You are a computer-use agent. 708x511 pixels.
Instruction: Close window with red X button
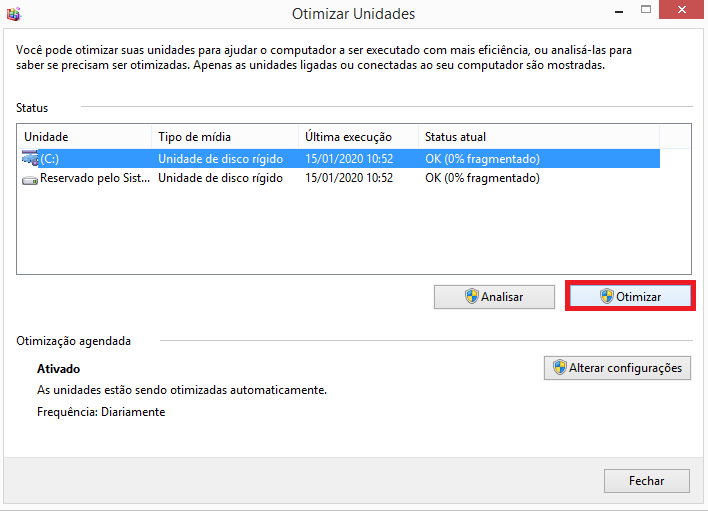(682, 9)
